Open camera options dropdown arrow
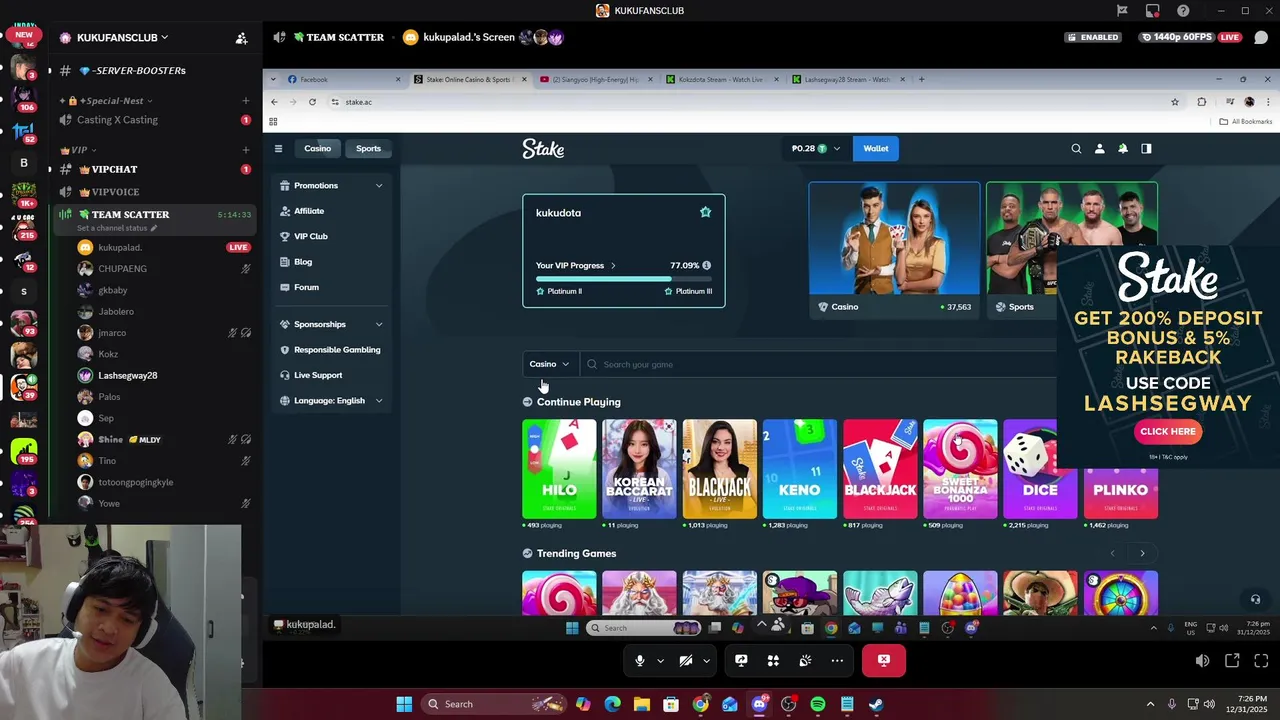The width and height of the screenshot is (1280, 720). 707,661
